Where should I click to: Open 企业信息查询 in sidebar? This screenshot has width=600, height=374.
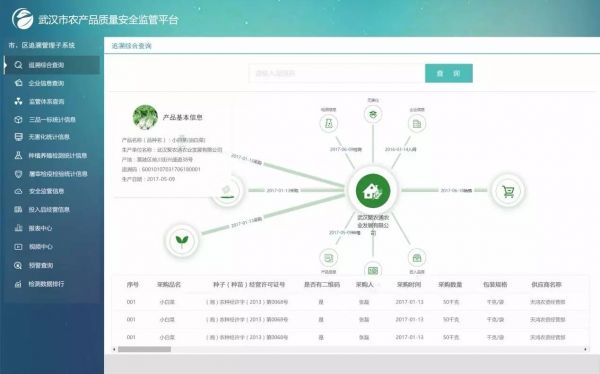46,83
